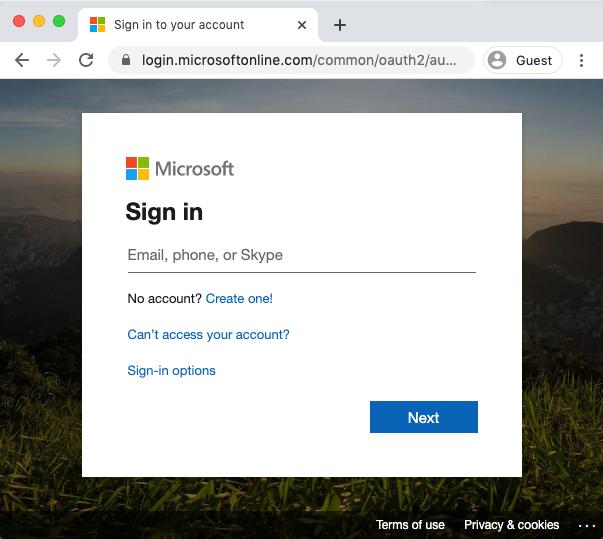Click the Guest profile button
603x539 pixels.
[x=522, y=60]
